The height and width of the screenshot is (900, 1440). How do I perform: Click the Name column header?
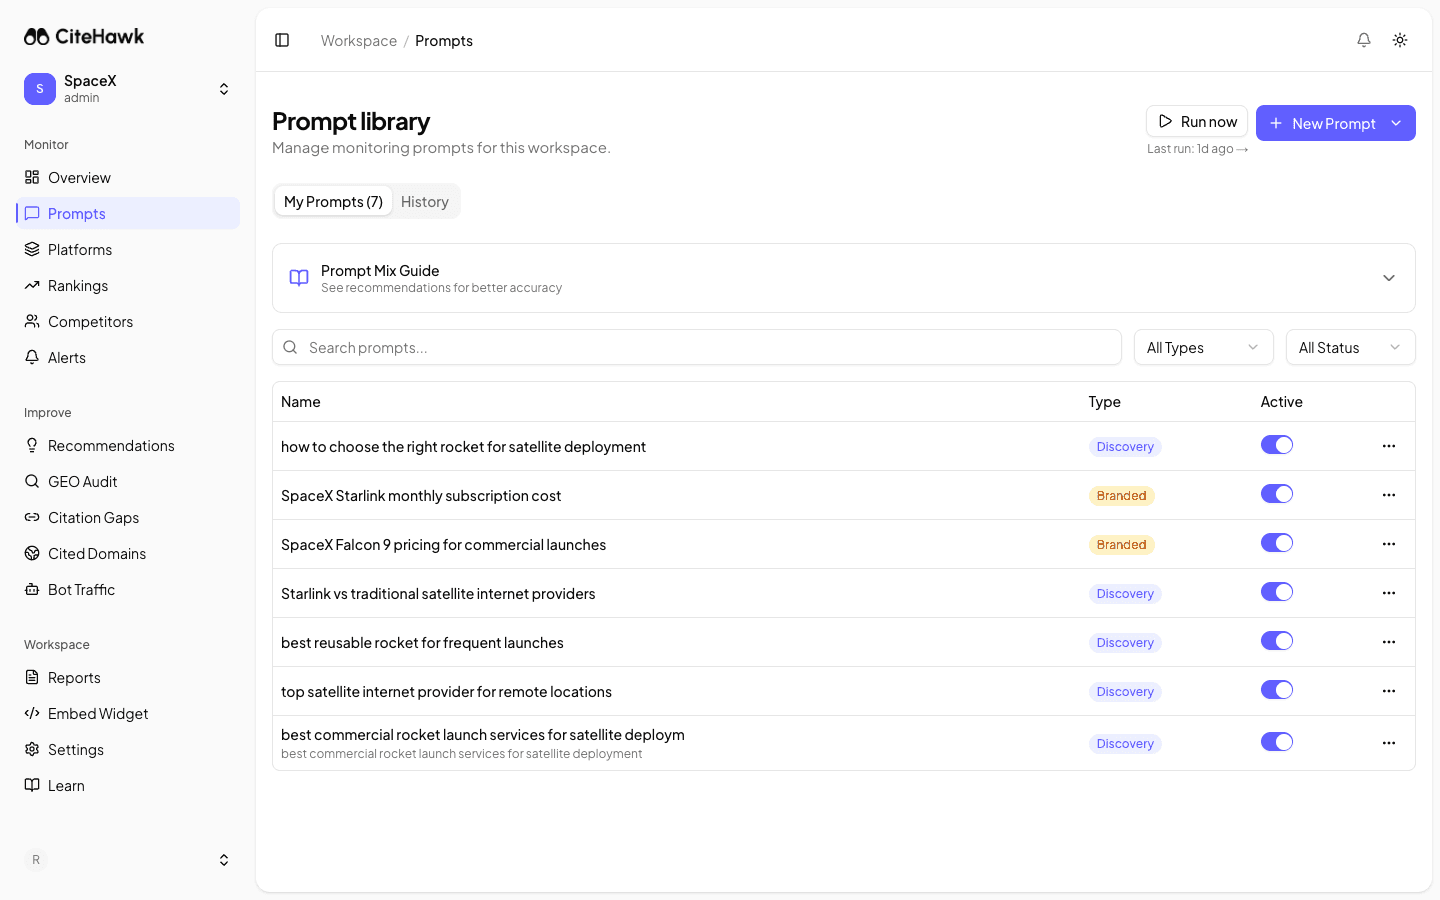(301, 401)
